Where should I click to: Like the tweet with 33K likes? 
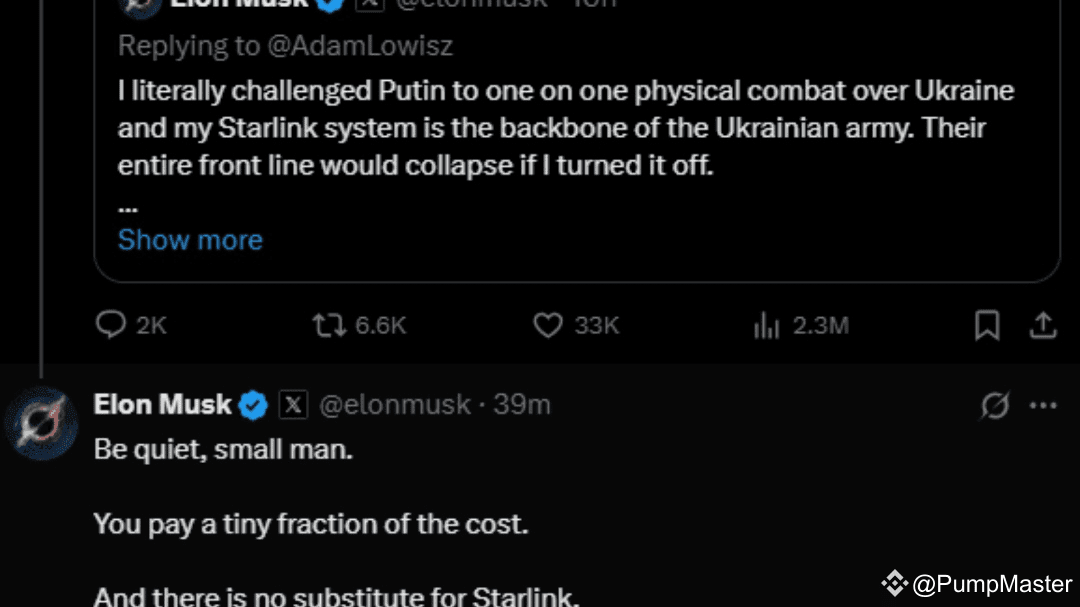[547, 325]
